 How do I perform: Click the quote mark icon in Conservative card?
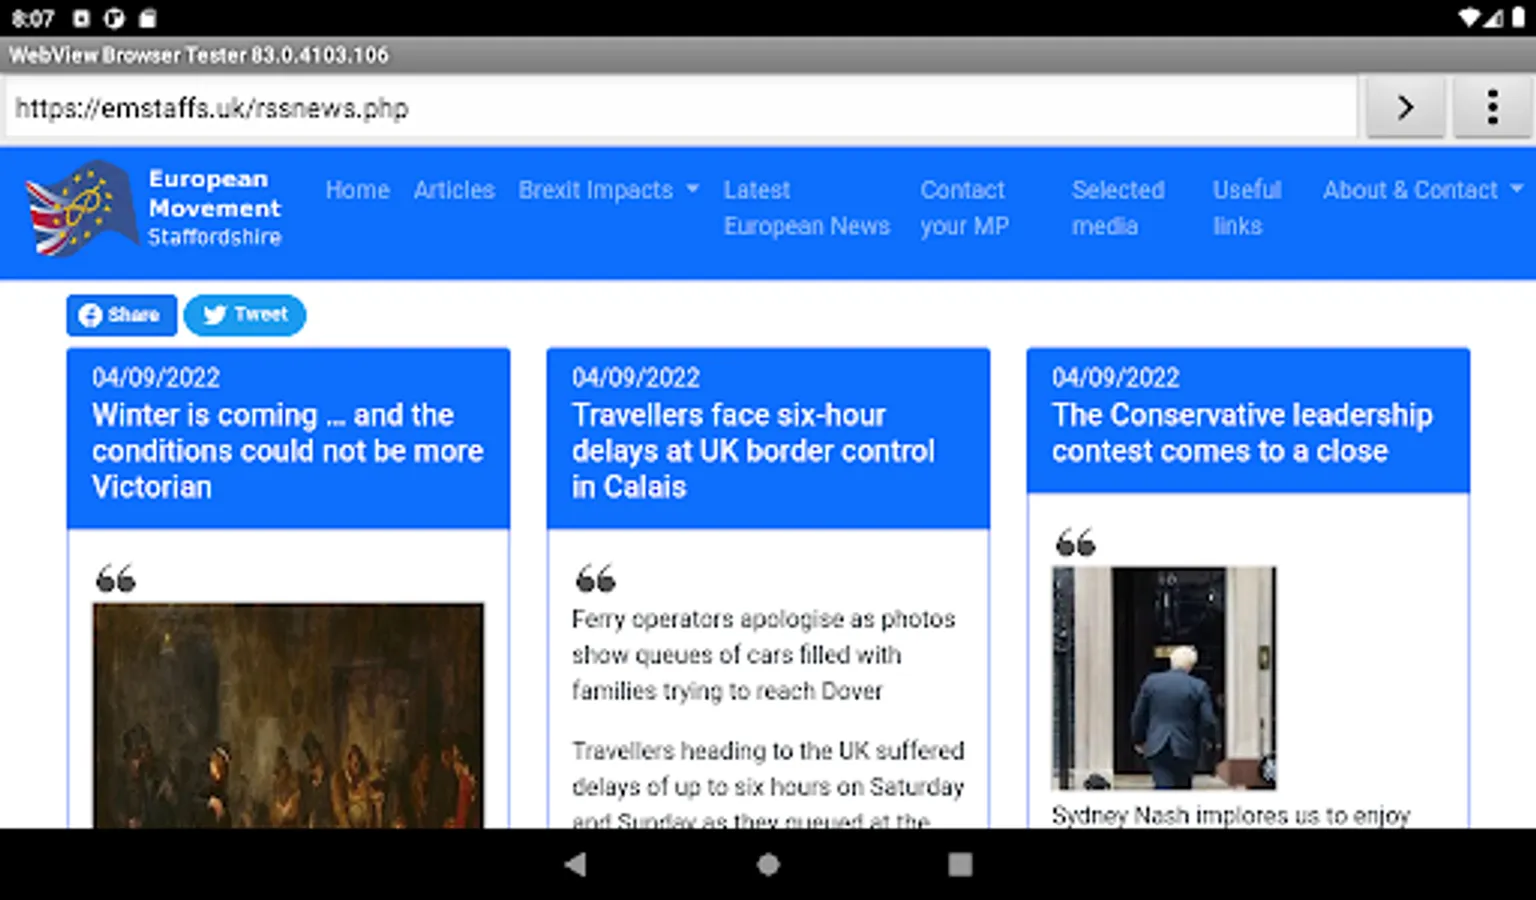1075,542
